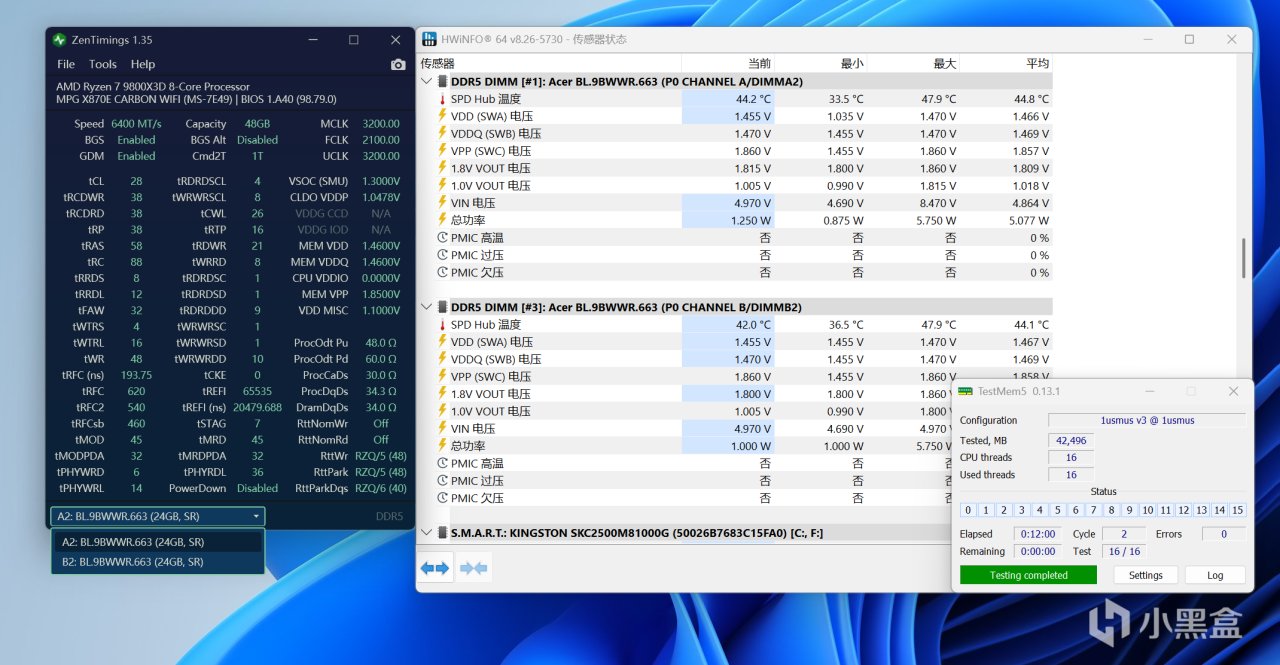Viewport: 1280px width, 665px height.
Task: Click the camera screenshot icon in ZenTimings
Action: click(398, 64)
